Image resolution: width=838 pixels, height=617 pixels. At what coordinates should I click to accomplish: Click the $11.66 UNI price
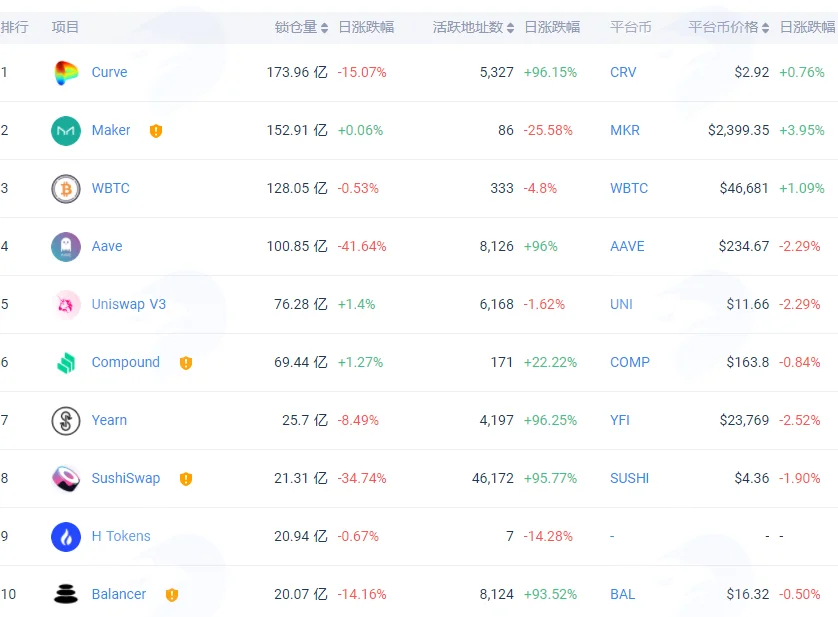click(748, 304)
